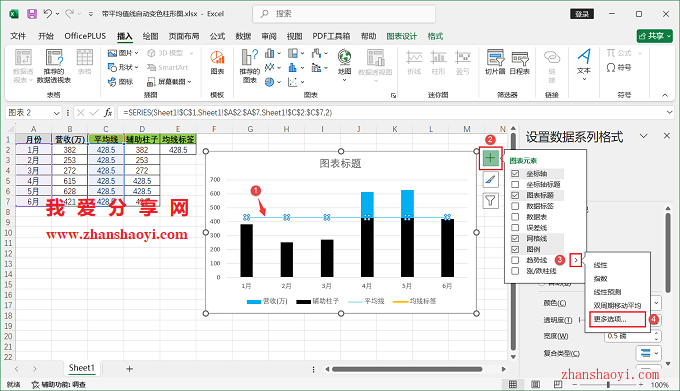The height and width of the screenshot is (391, 680).
Task: Click the insert function fx icon
Action: pos(108,113)
